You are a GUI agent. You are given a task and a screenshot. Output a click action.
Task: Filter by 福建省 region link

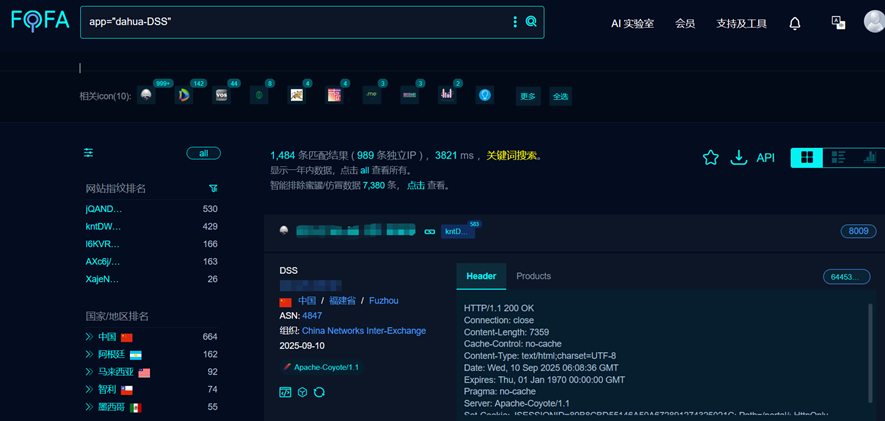pyautogui.click(x=343, y=301)
